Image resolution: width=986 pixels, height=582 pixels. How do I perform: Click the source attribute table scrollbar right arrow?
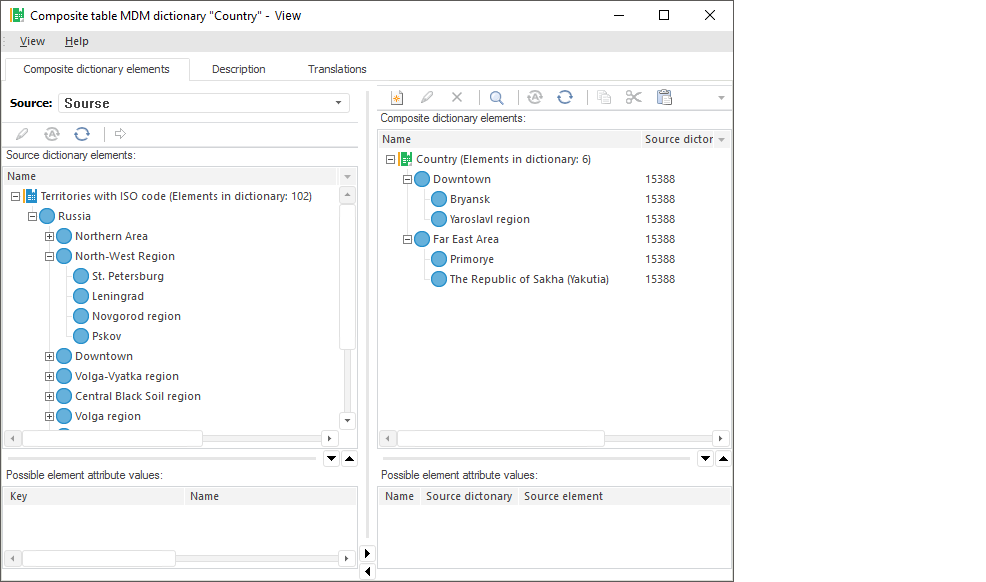(346, 558)
